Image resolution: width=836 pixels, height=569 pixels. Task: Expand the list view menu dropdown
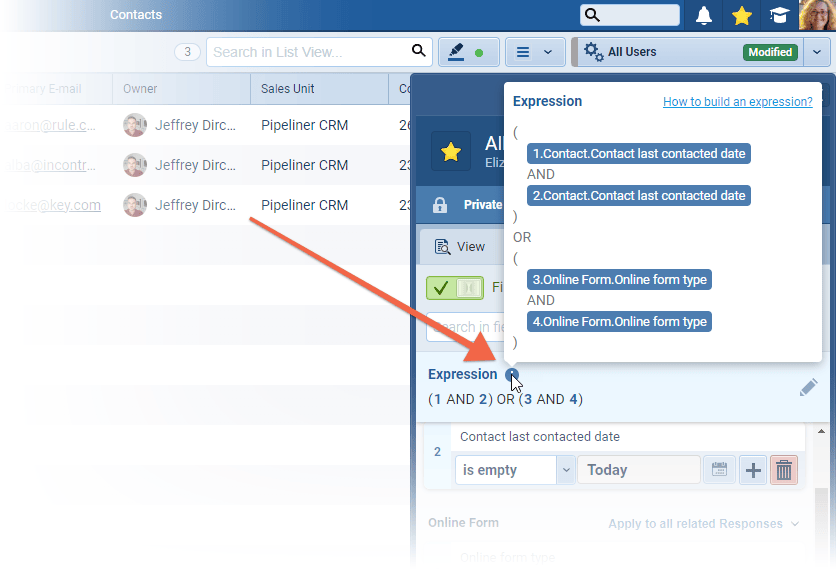tap(534, 52)
